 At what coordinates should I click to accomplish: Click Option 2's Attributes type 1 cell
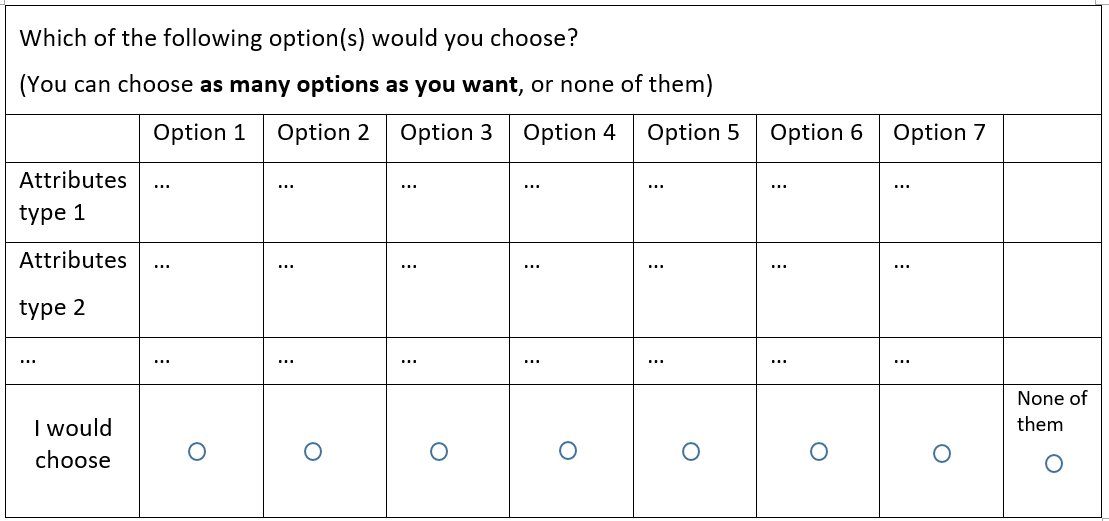pos(325,203)
